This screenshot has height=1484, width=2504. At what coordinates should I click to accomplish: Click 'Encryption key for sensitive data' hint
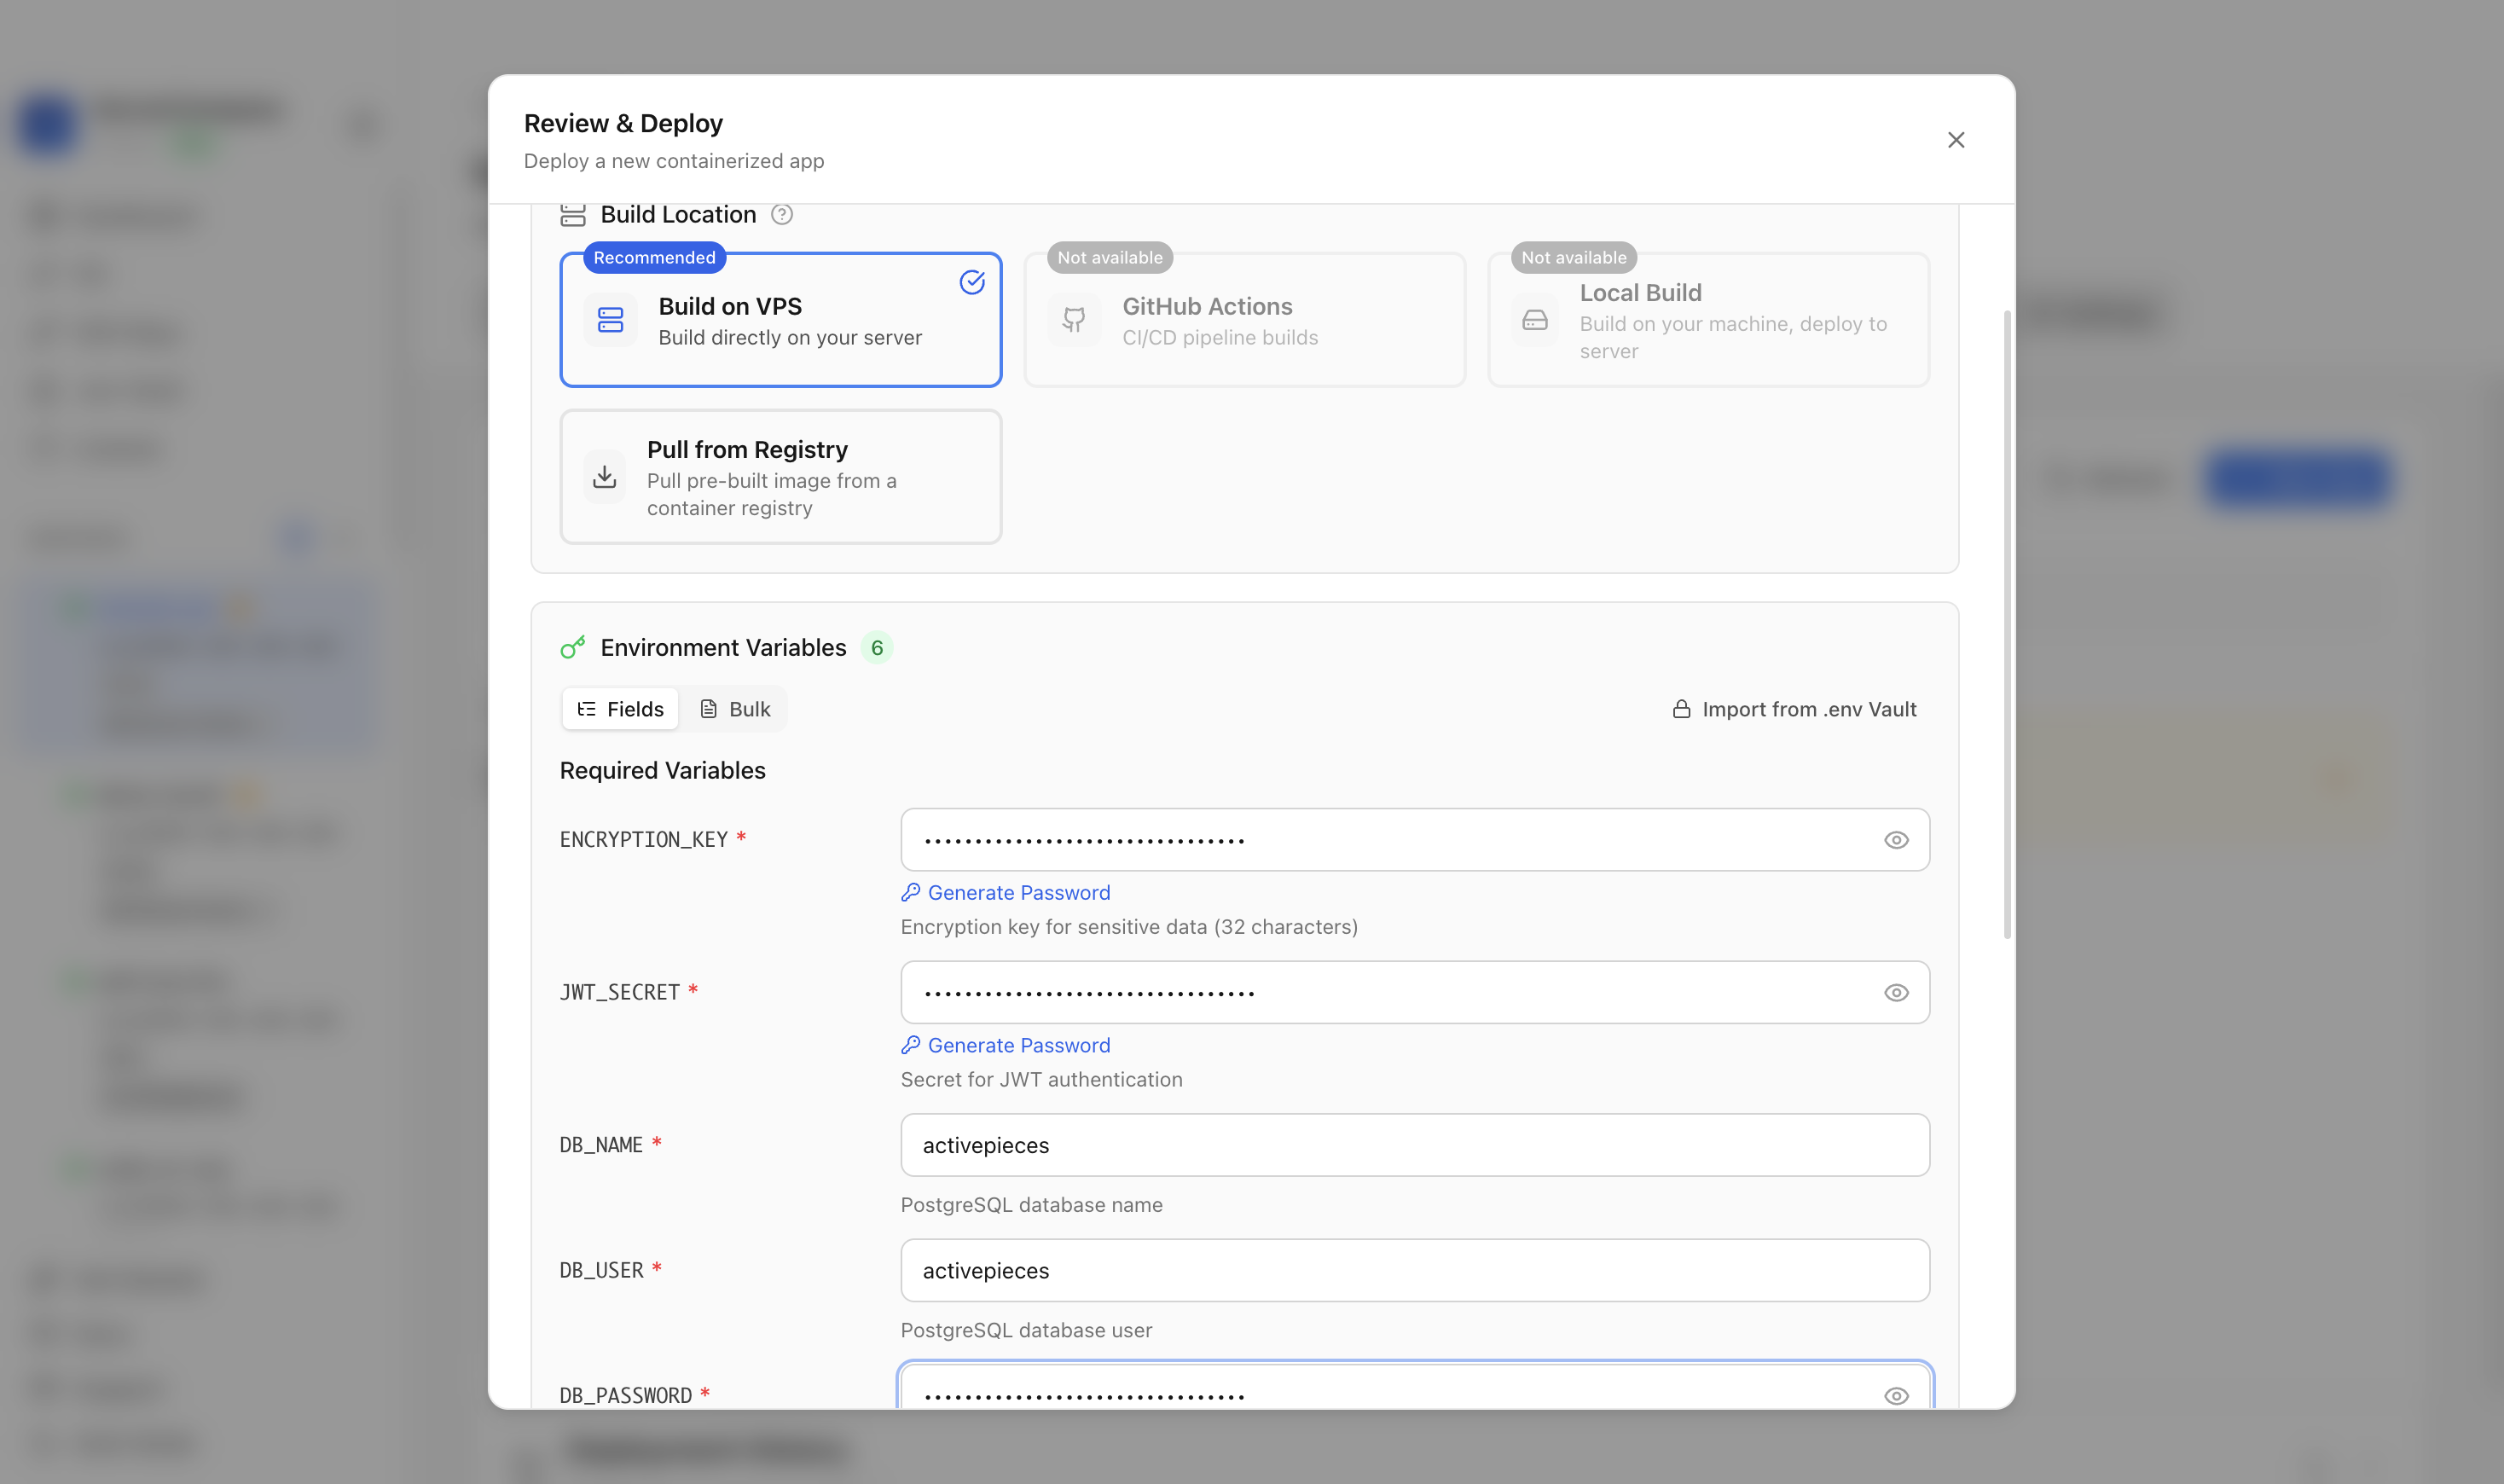[x=1129, y=927]
